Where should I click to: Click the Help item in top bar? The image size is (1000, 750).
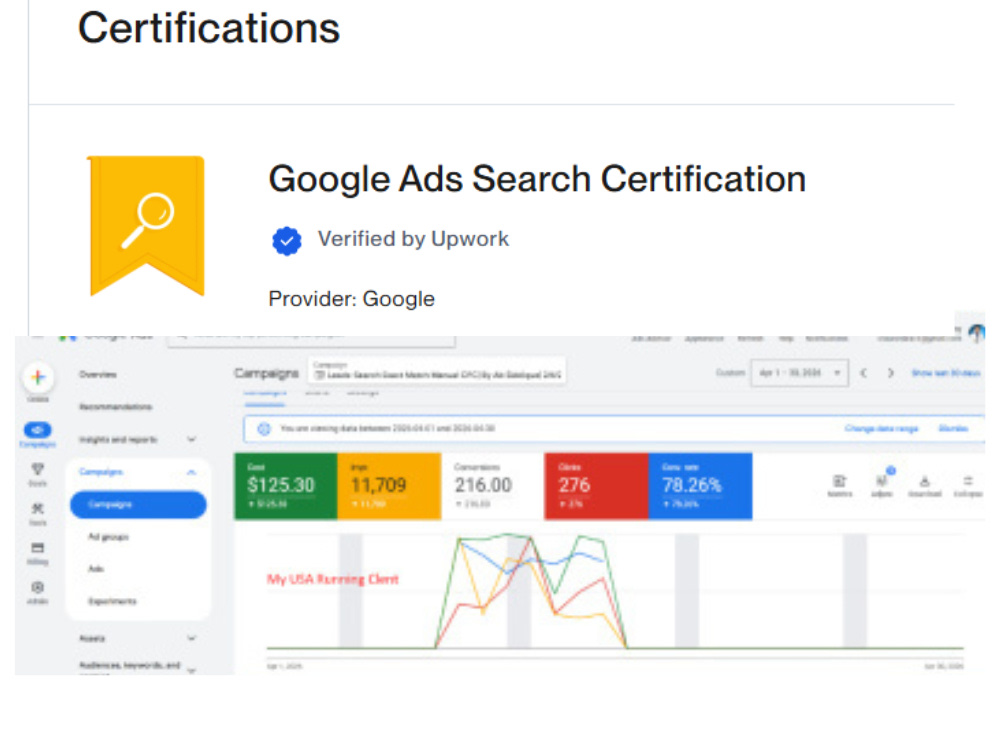786,339
